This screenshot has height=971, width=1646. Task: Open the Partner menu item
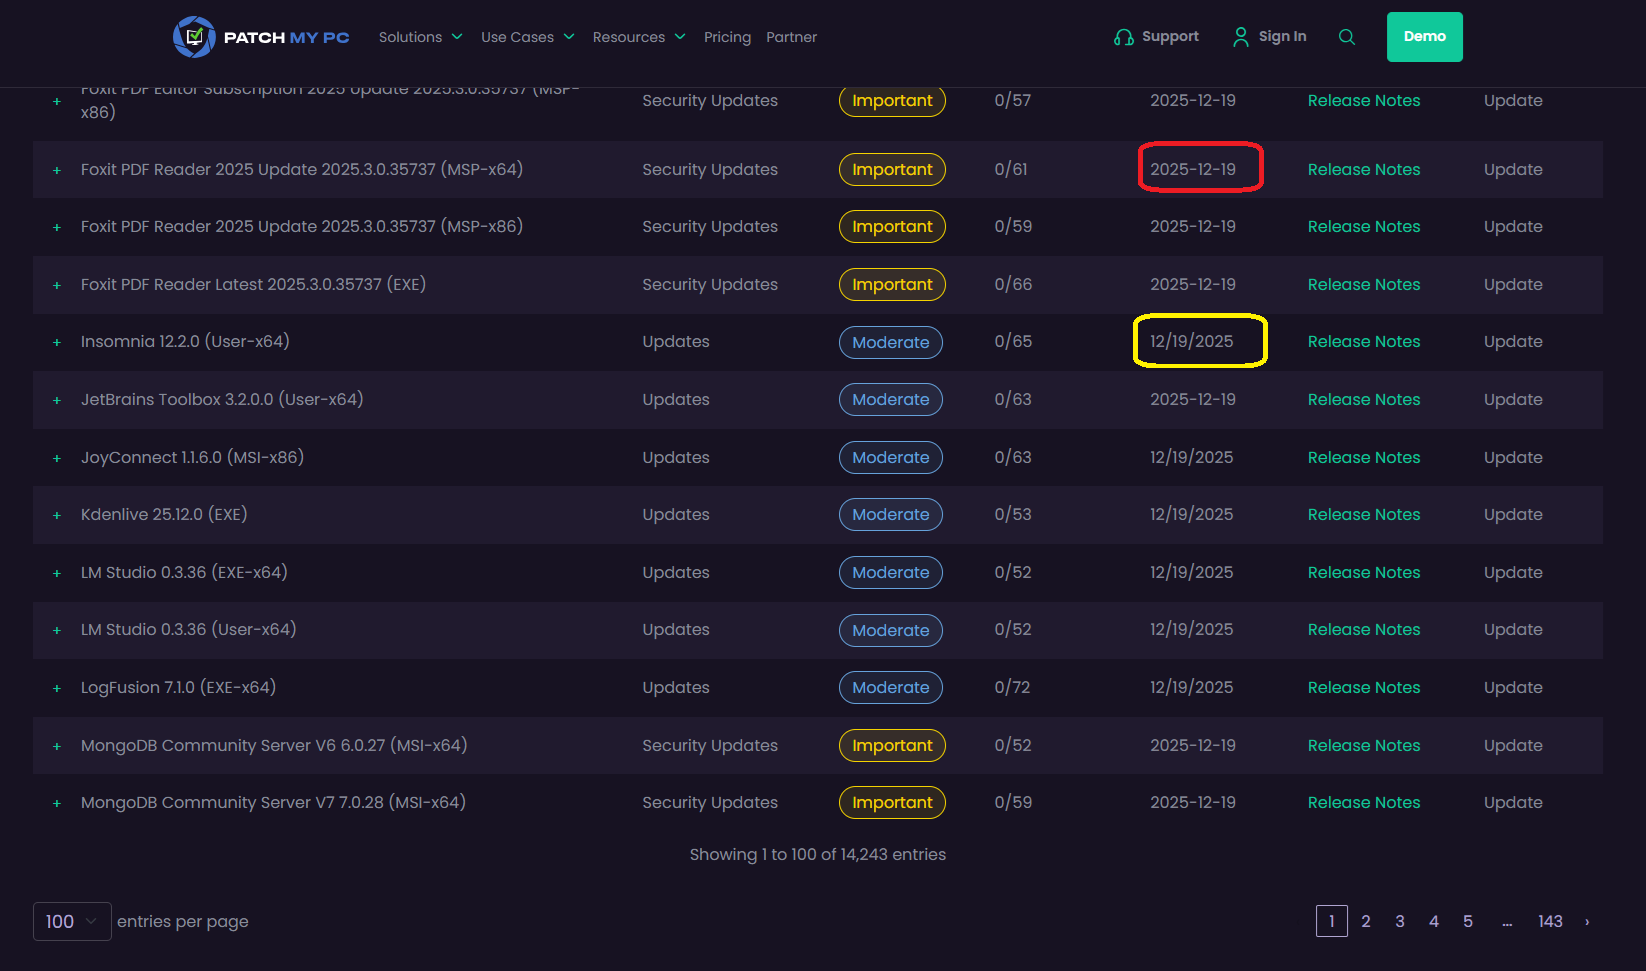791,37
